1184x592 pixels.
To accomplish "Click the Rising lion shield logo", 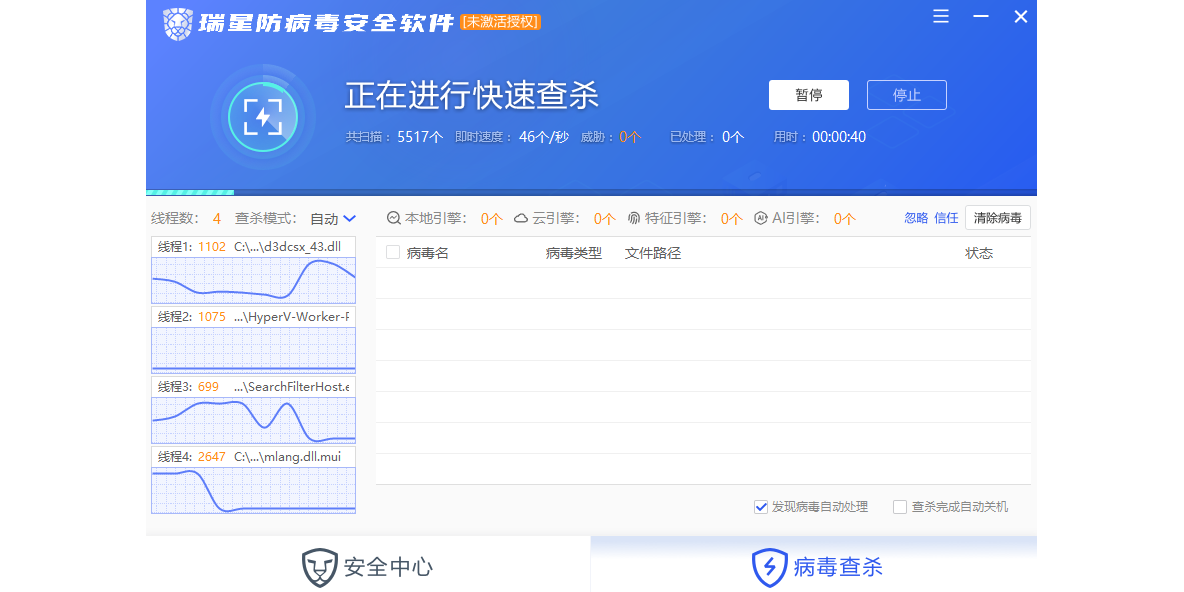I will [x=177, y=23].
